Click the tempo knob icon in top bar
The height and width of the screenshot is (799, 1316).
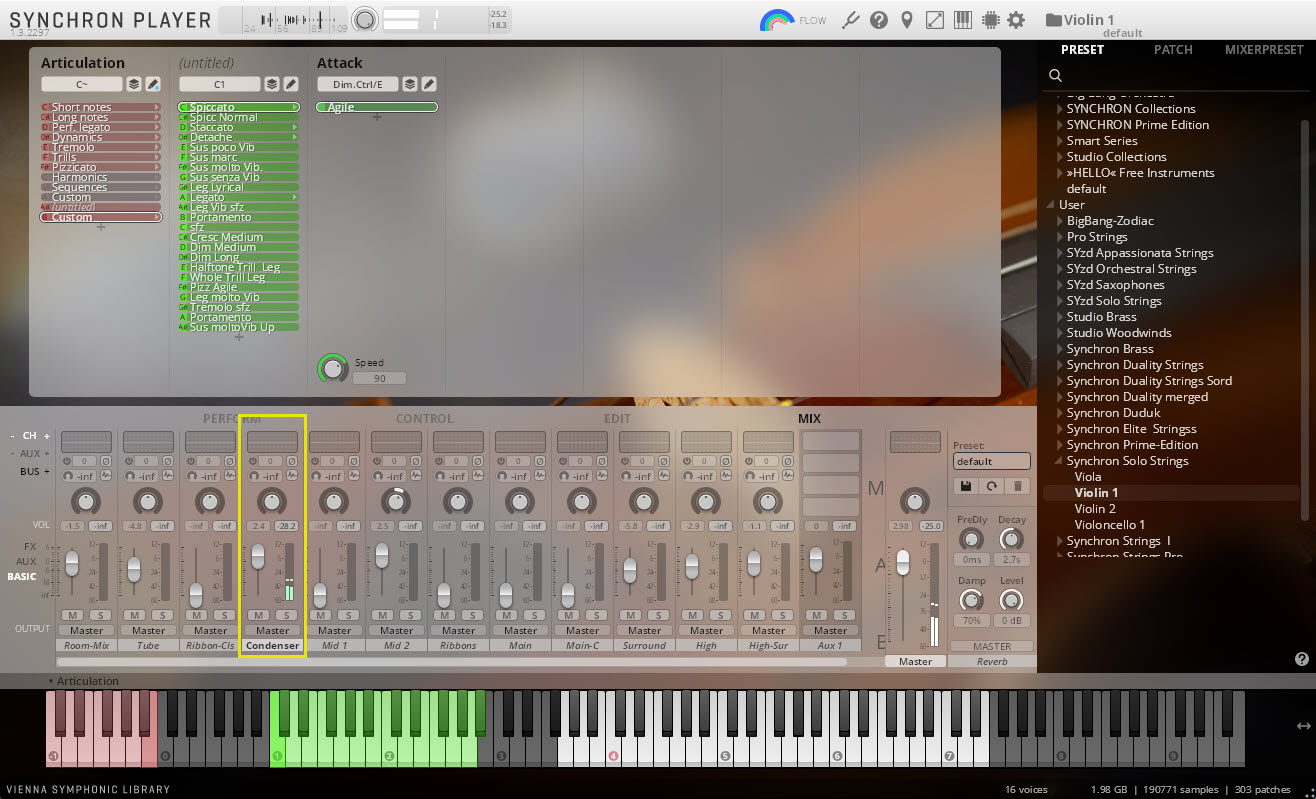coord(366,19)
